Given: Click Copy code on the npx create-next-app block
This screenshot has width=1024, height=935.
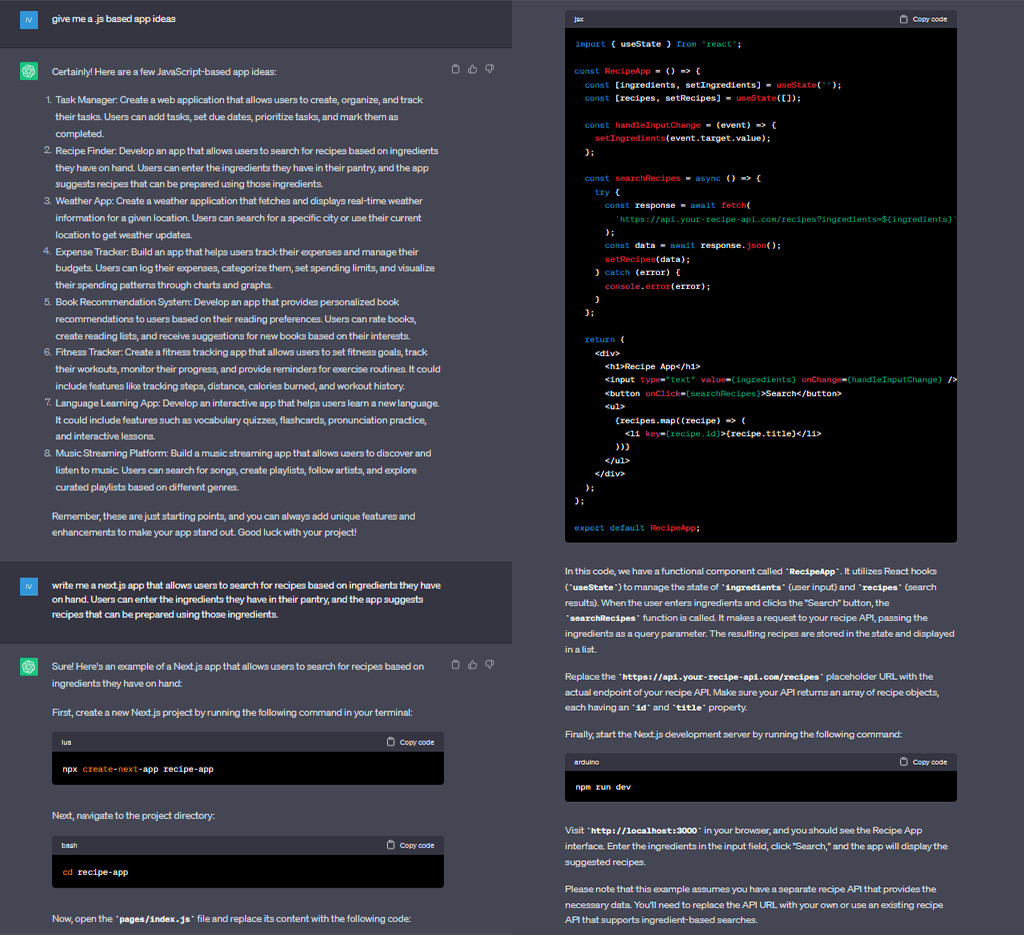Looking at the screenshot, I should [x=410, y=742].
